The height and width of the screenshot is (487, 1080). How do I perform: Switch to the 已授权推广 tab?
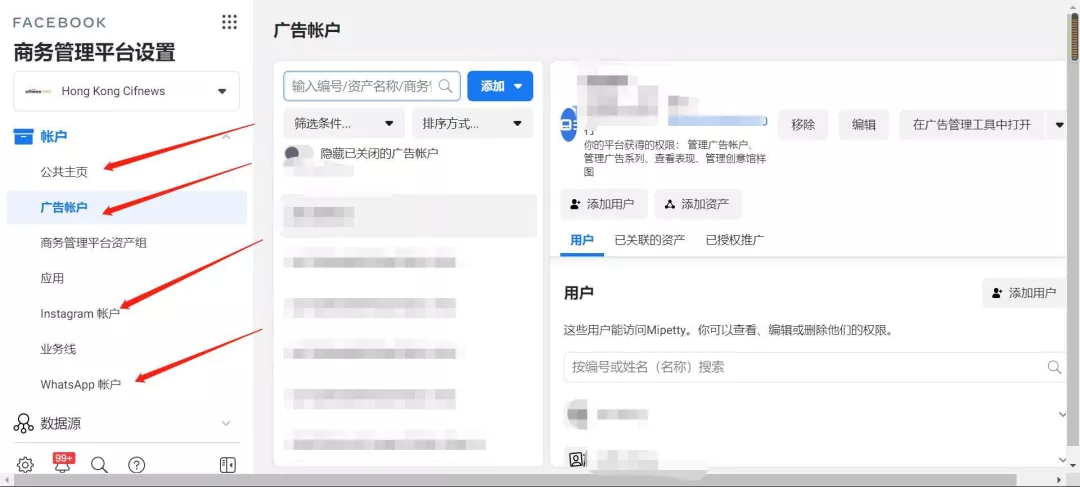click(735, 240)
